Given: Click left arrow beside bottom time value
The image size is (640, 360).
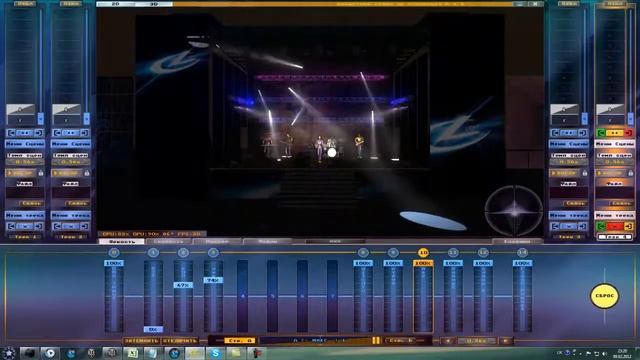Looking at the screenshot, I should [448, 340].
